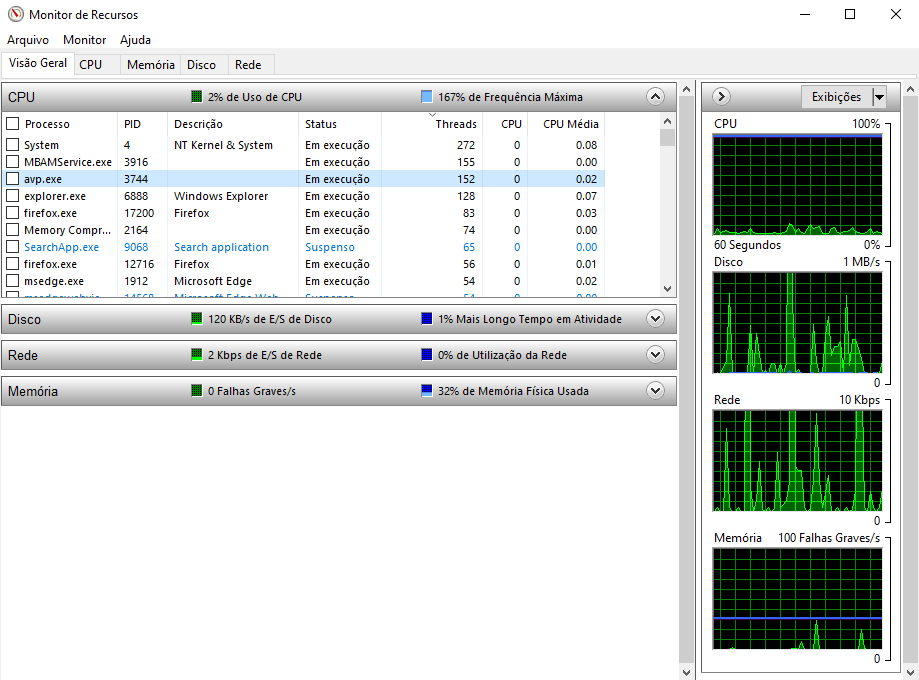Check the SearchApp.exe checkbox
The image size is (919, 680).
coord(13,246)
